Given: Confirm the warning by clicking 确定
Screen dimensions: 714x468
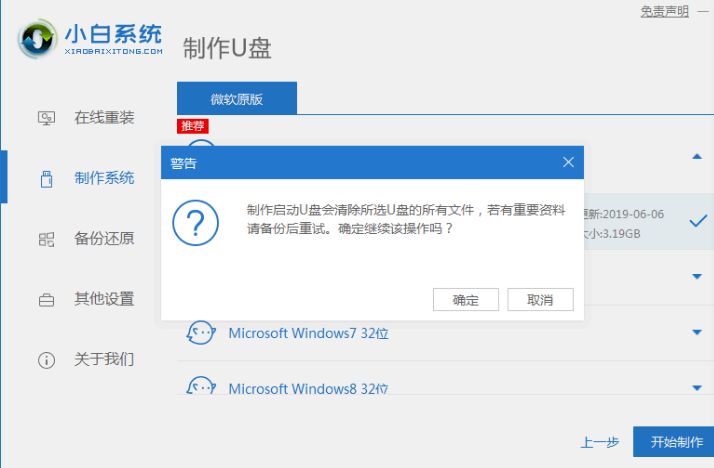Looking at the screenshot, I should (466, 300).
